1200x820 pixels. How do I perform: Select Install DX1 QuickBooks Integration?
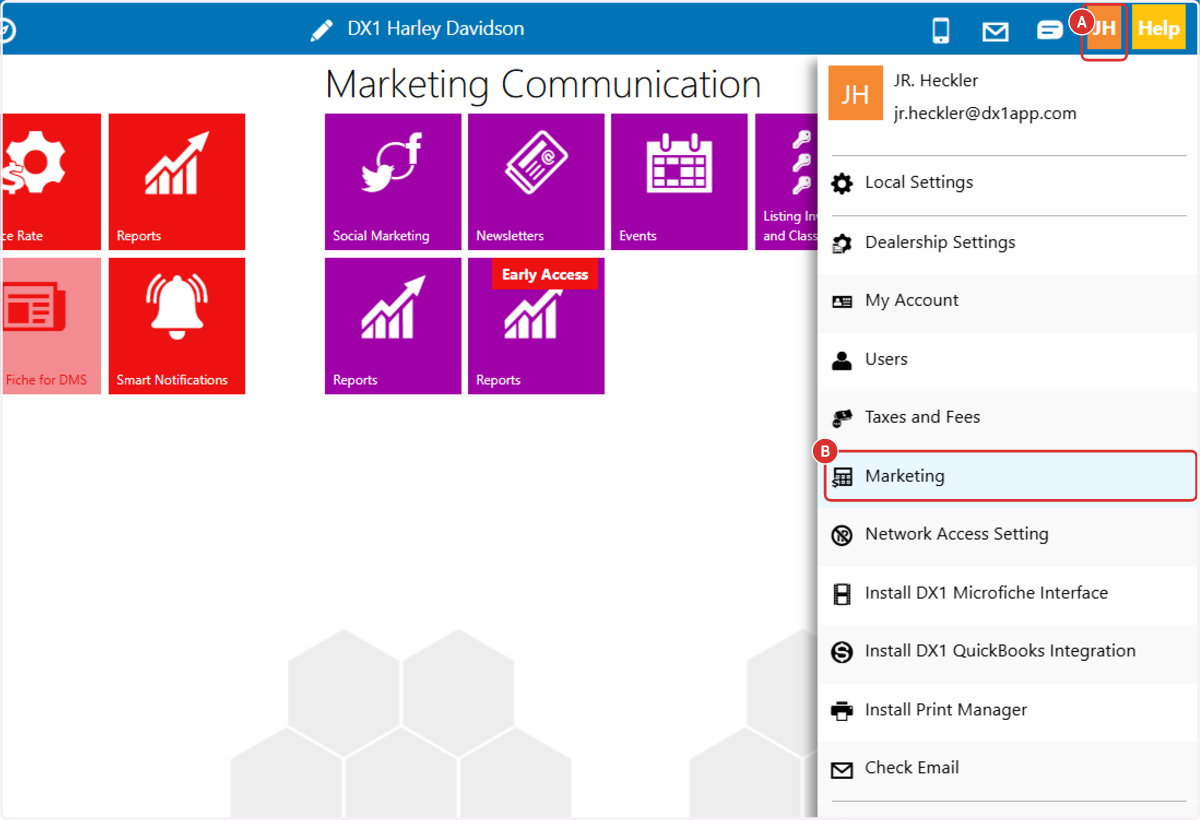click(1009, 651)
